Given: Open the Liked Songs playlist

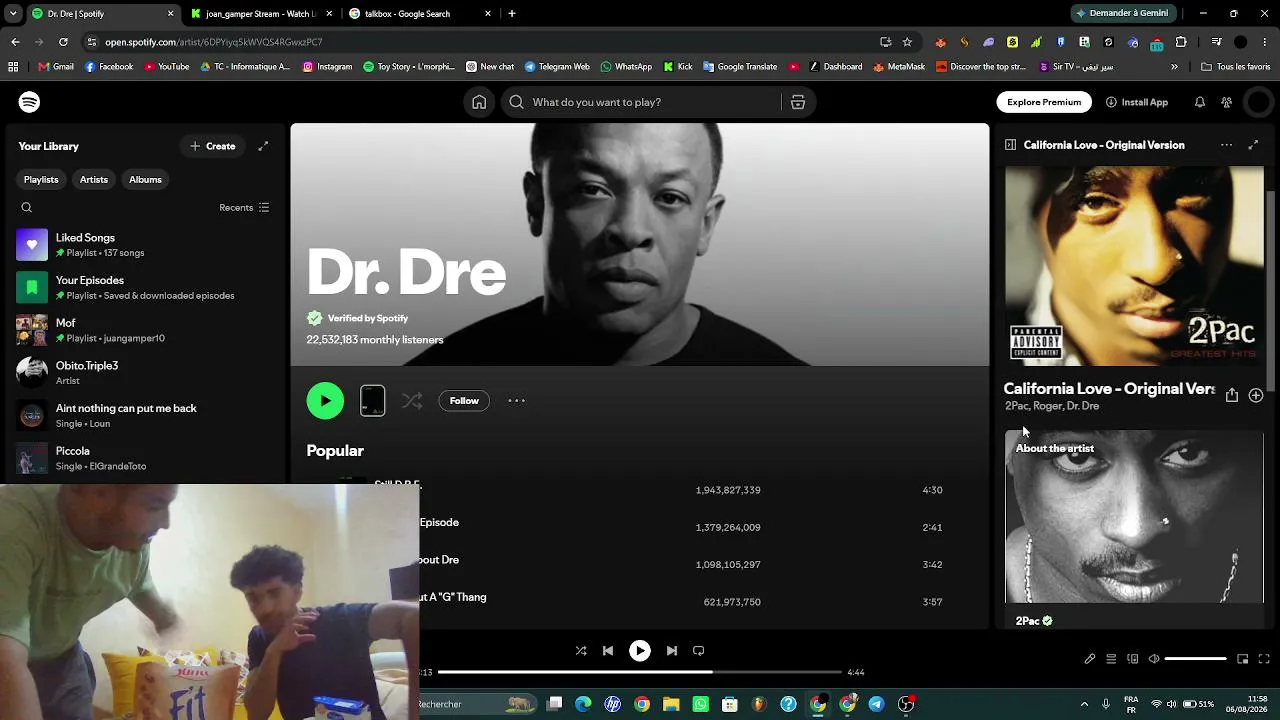Looking at the screenshot, I should 144,245.
